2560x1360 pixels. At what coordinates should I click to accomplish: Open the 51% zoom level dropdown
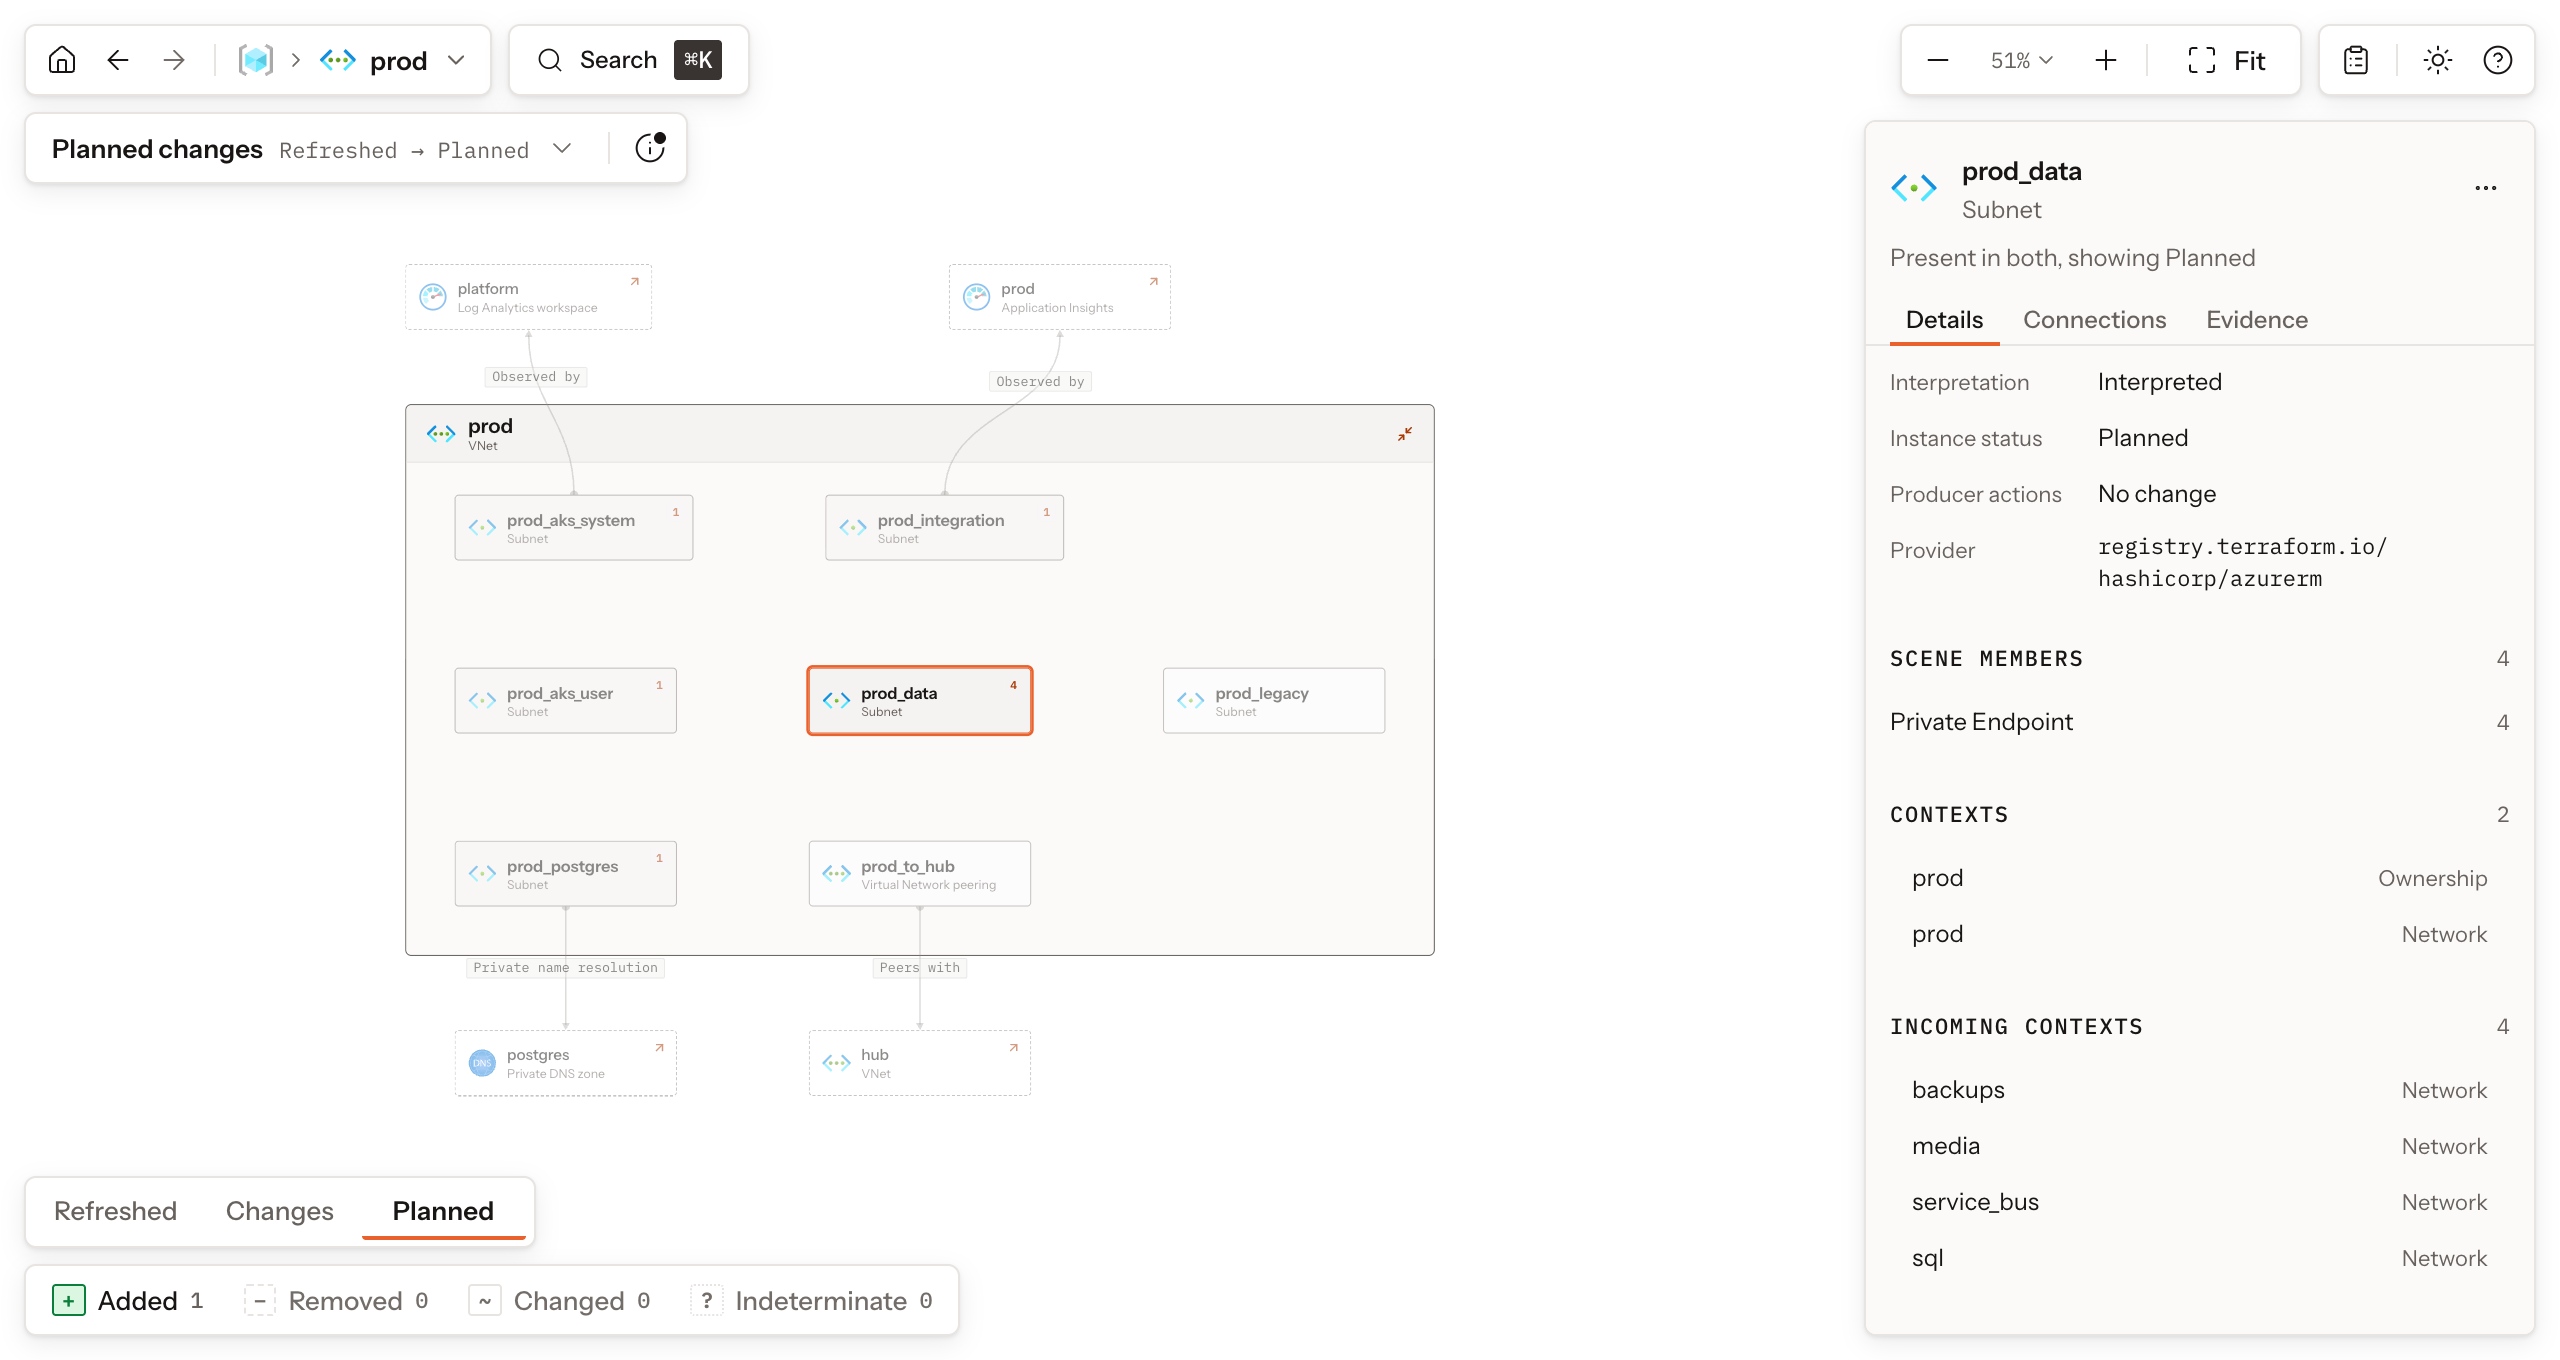pyautogui.click(x=2022, y=60)
